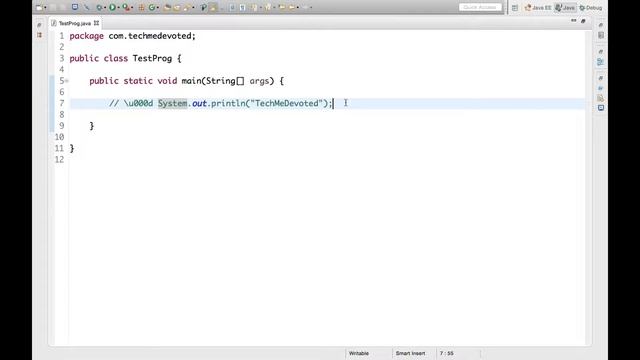The height and width of the screenshot is (360, 640).
Task: Click the beige page icon above the Console icon
Action: pyautogui.click(x=600, y=98)
